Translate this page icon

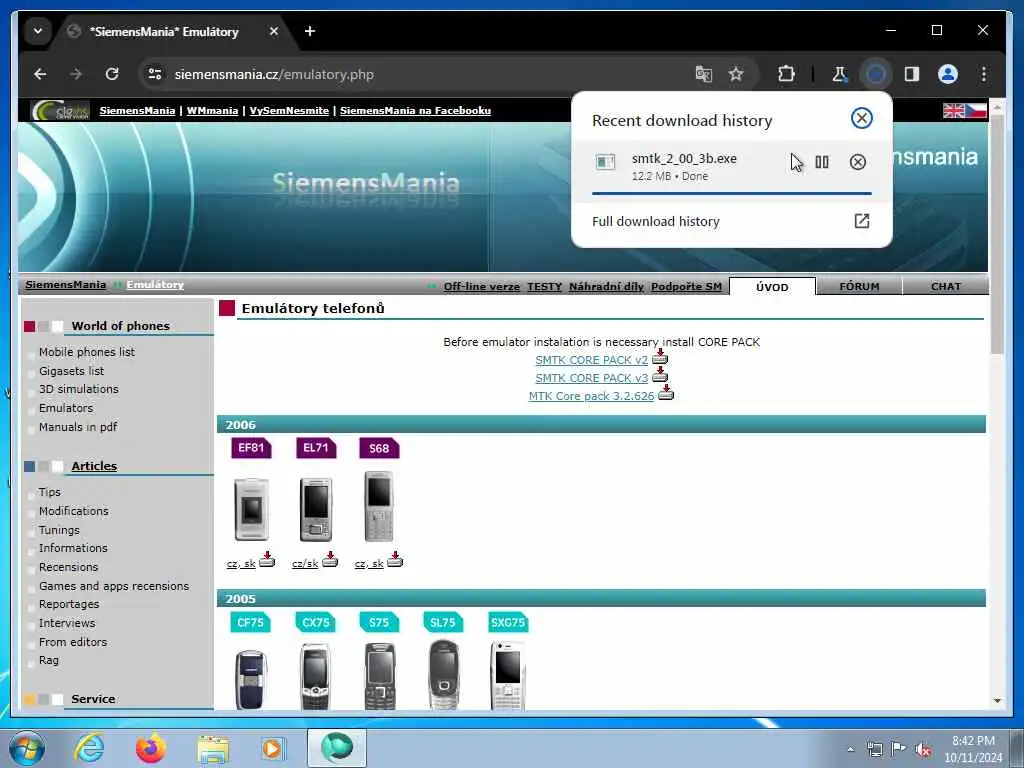(703, 74)
